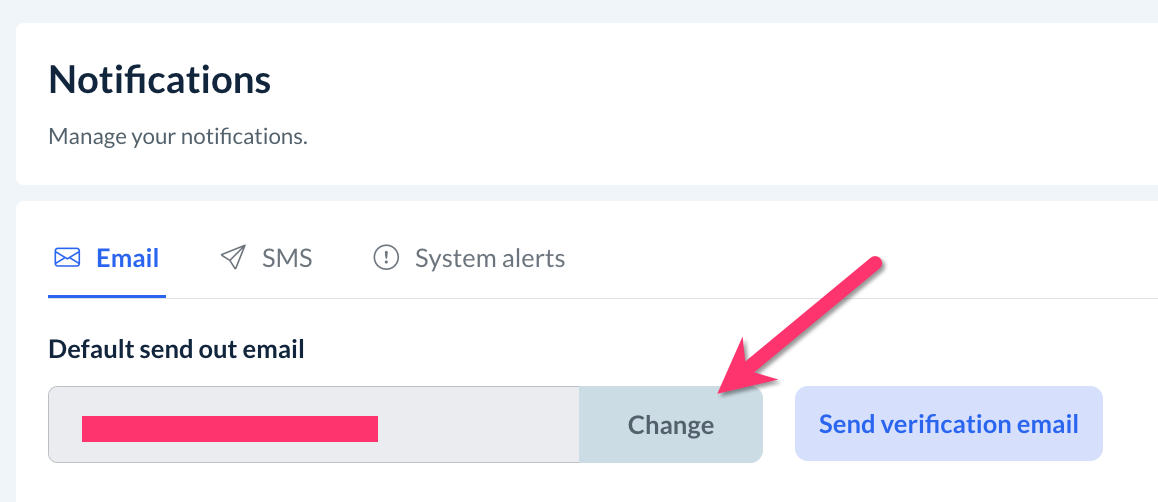
Task: Switch to the Email tab
Action: point(106,259)
